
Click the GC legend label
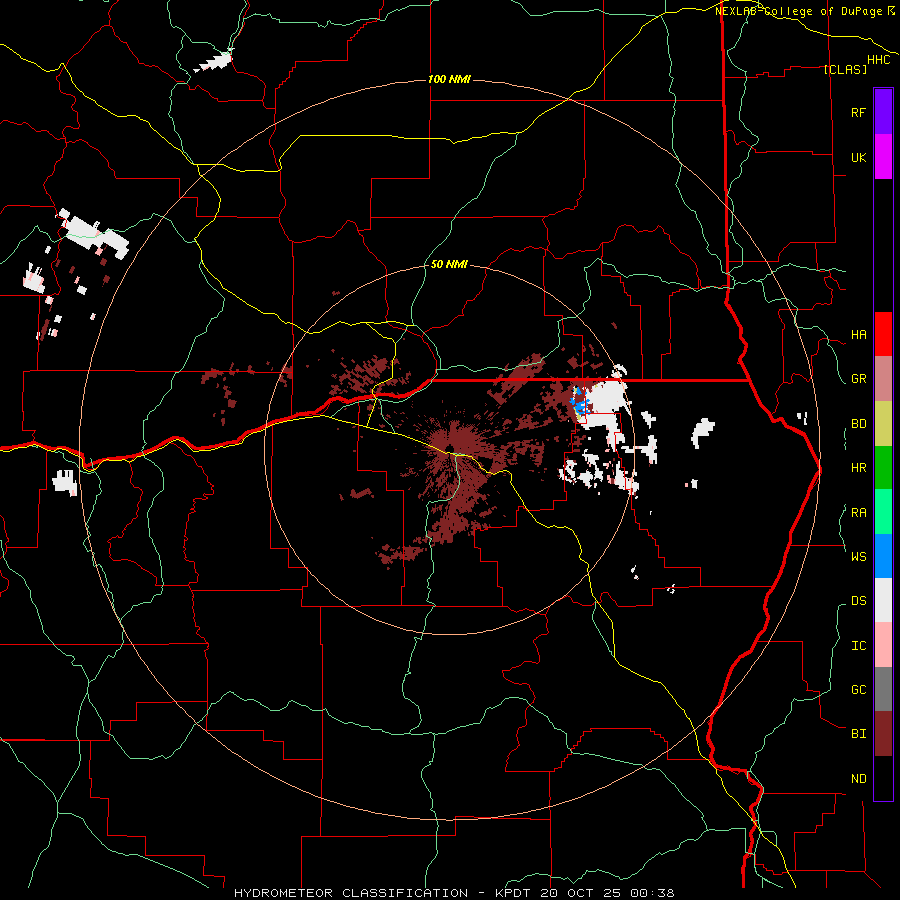(x=858, y=689)
